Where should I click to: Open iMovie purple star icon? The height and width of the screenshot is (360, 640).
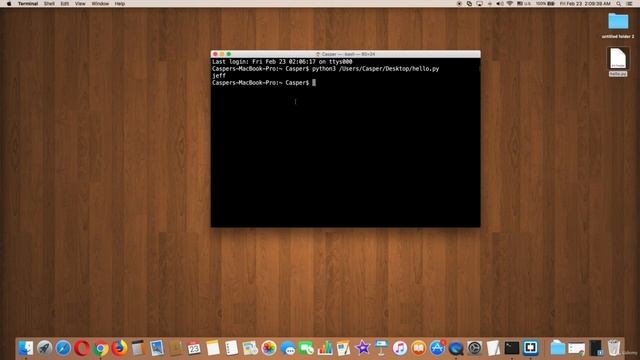click(362, 348)
